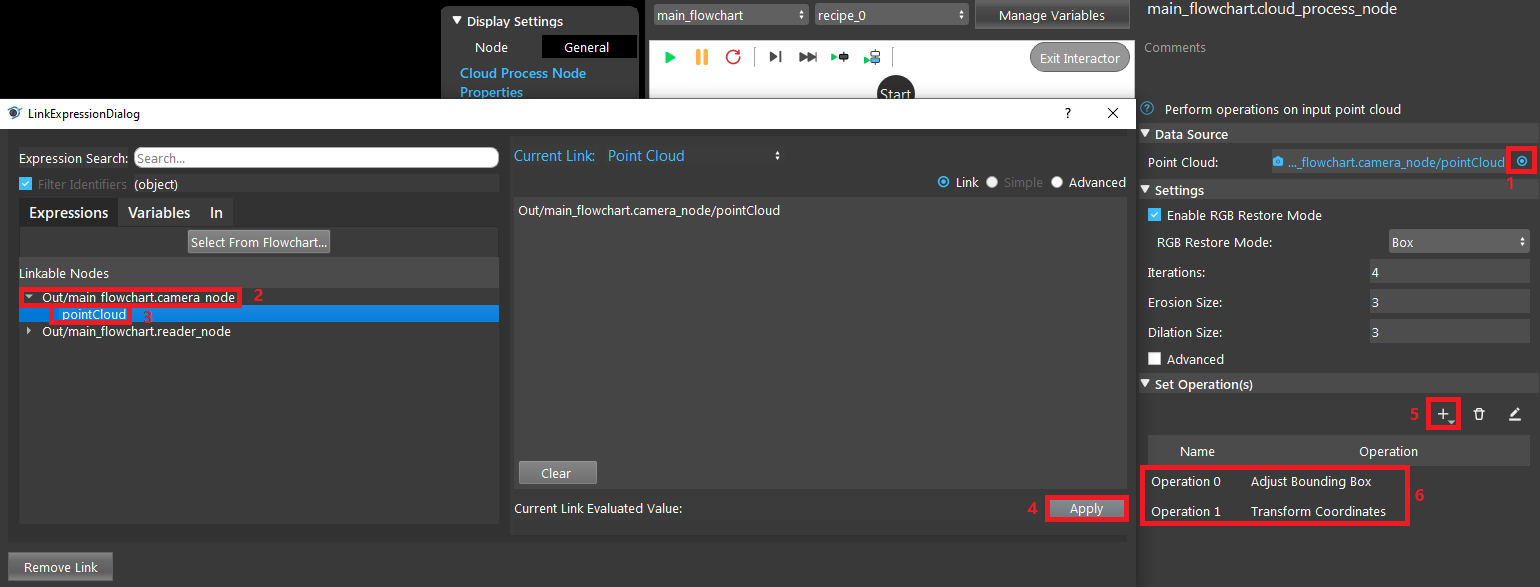Close the LinkExpressionDialog window
This screenshot has width=1540, height=587.
pyautogui.click(x=1113, y=113)
